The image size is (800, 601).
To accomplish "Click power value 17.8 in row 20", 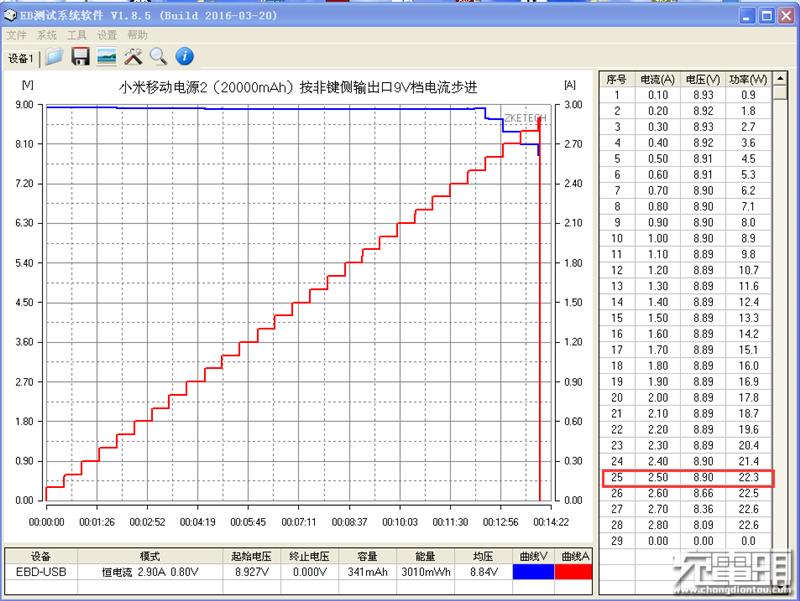I will pyautogui.click(x=748, y=397).
